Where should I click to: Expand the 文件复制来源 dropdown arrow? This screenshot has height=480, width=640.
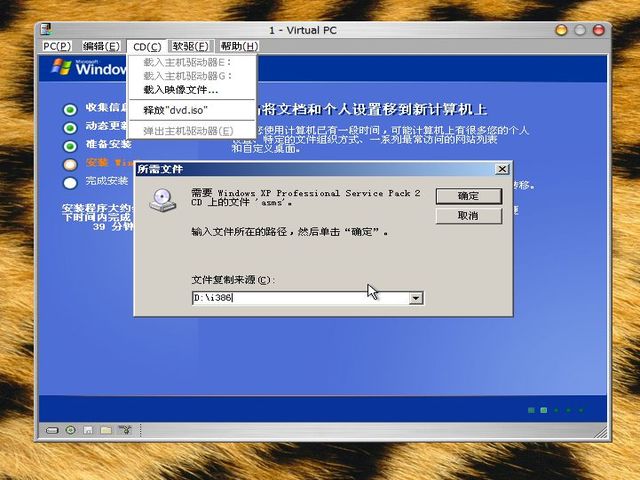(x=416, y=298)
